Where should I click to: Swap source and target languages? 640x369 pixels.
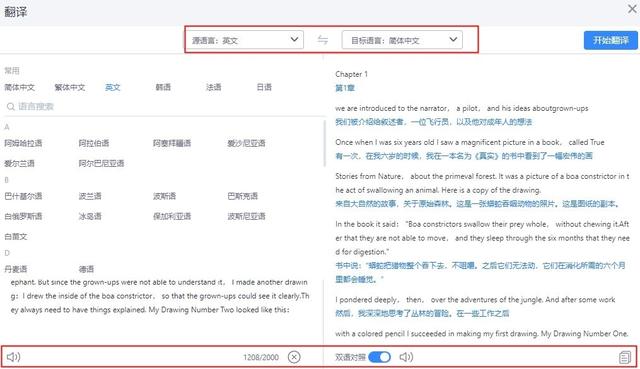pyautogui.click(x=322, y=40)
